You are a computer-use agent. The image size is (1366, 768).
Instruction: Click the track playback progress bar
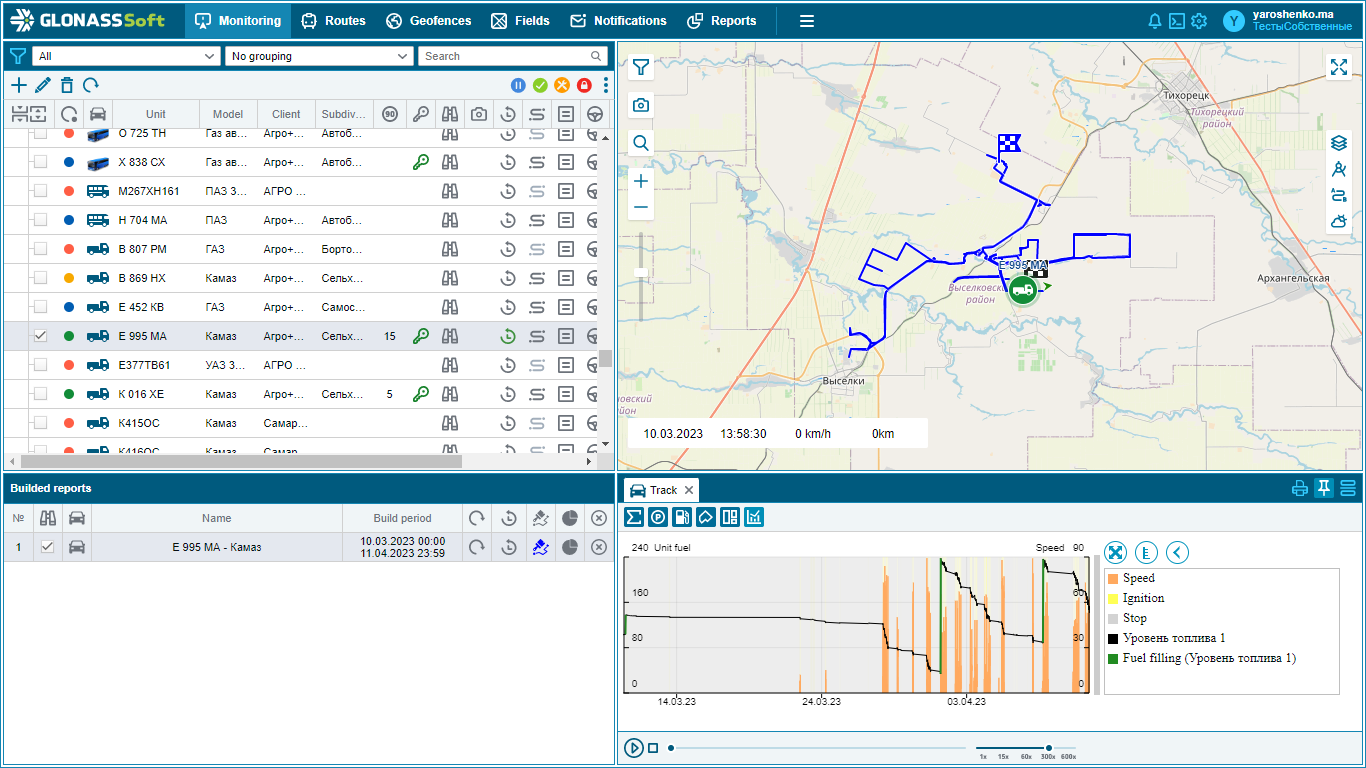(818, 748)
